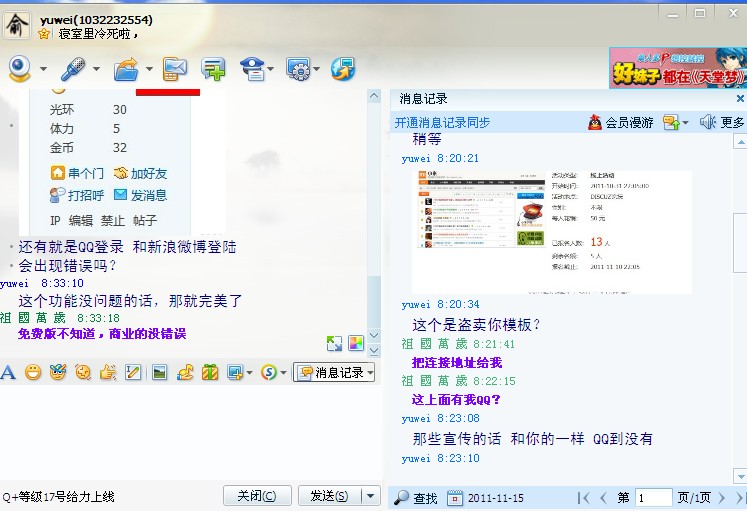Expand applications dropdown arrow

316,69
